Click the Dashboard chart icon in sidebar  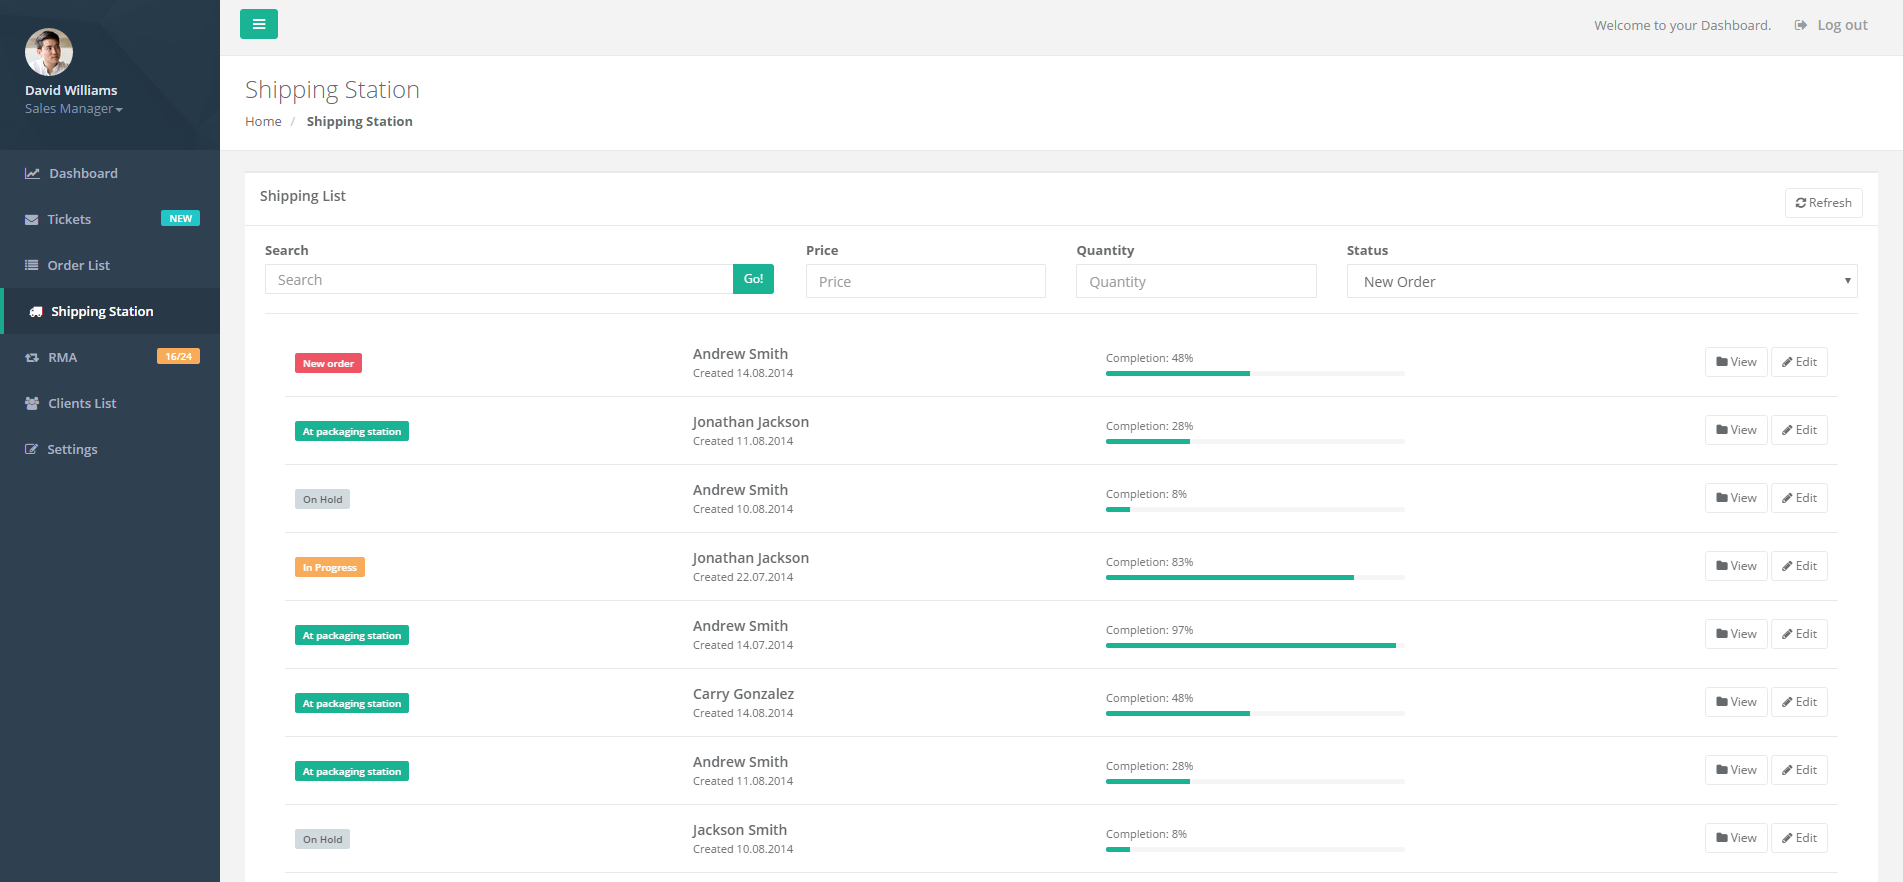coord(32,174)
